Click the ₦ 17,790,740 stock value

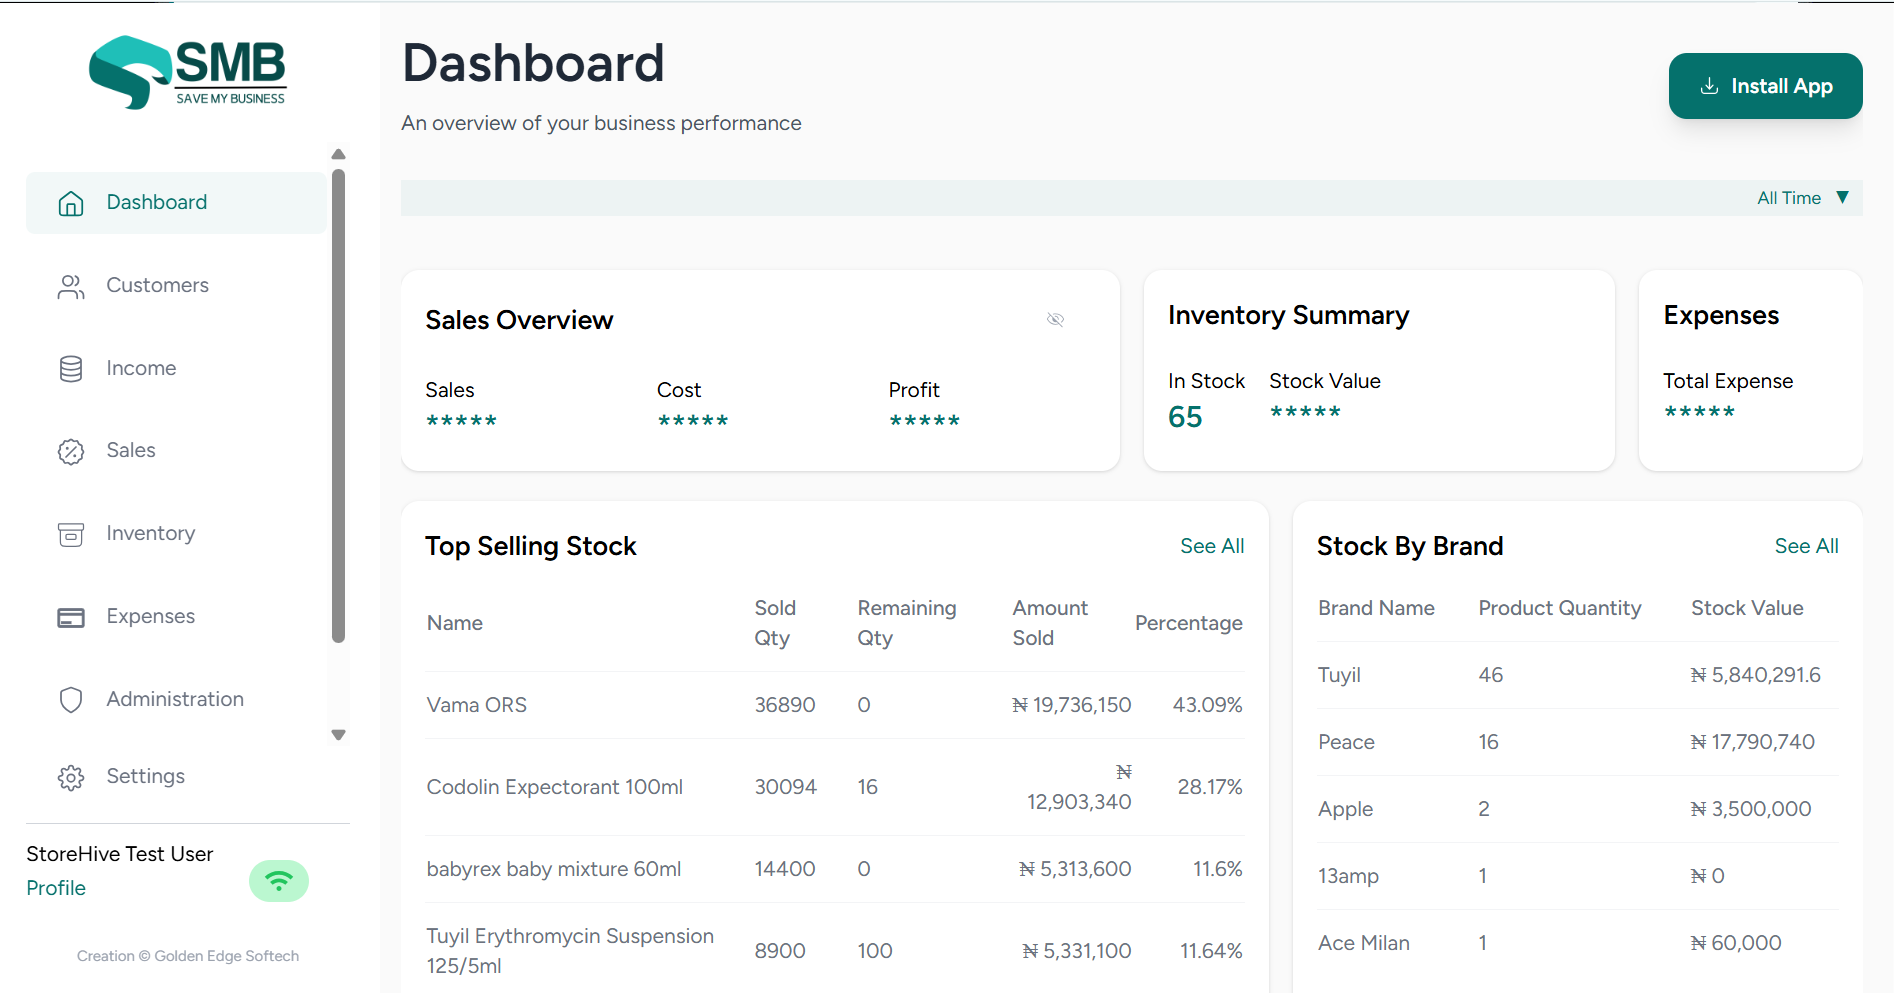click(1752, 742)
